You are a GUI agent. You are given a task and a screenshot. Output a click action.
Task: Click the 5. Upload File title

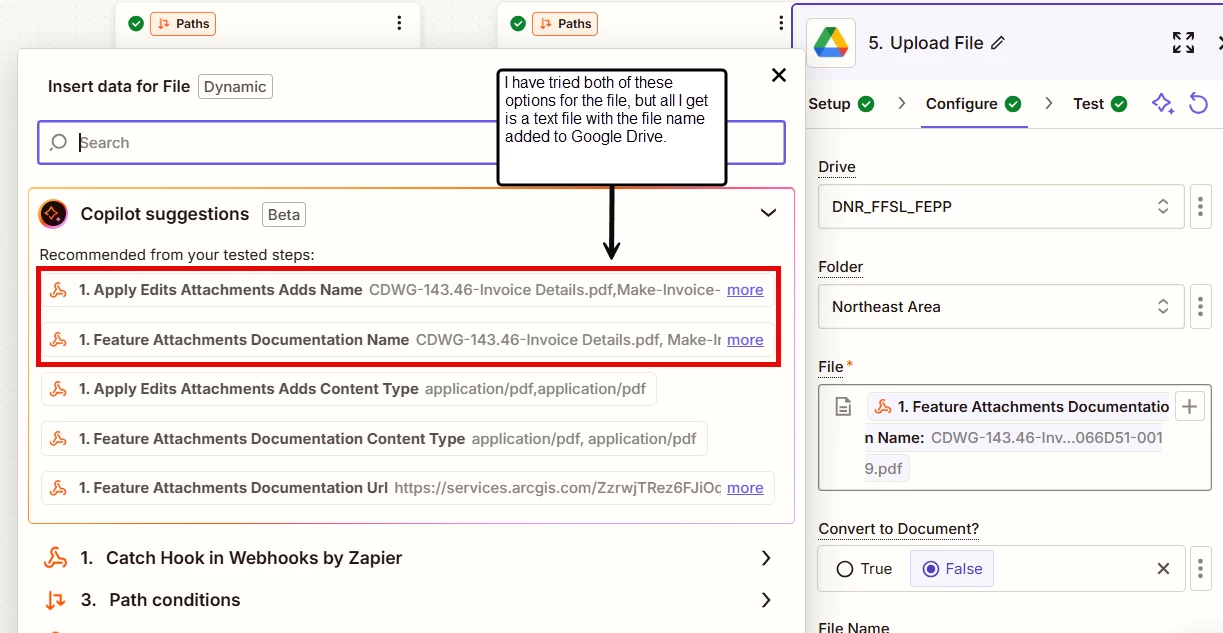(x=926, y=43)
